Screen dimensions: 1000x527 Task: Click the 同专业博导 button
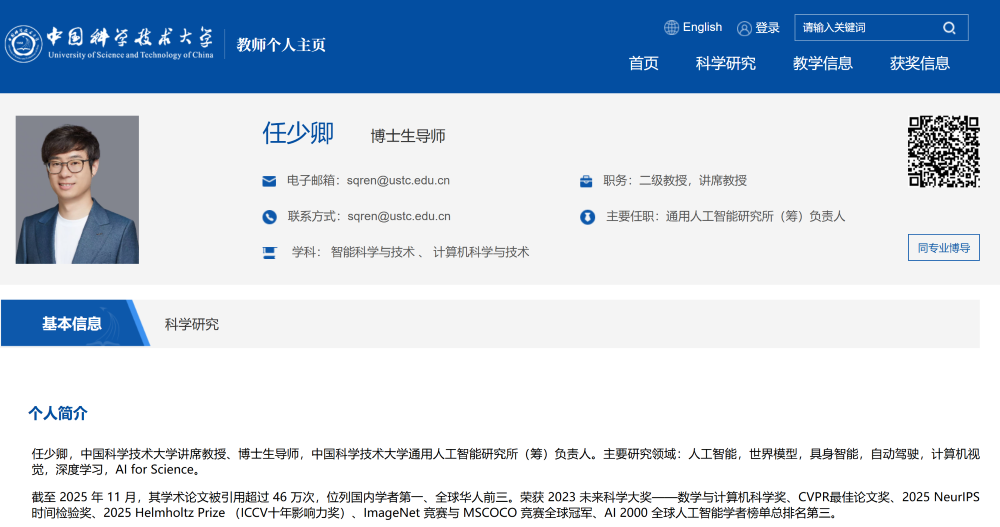pyautogui.click(x=943, y=248)
